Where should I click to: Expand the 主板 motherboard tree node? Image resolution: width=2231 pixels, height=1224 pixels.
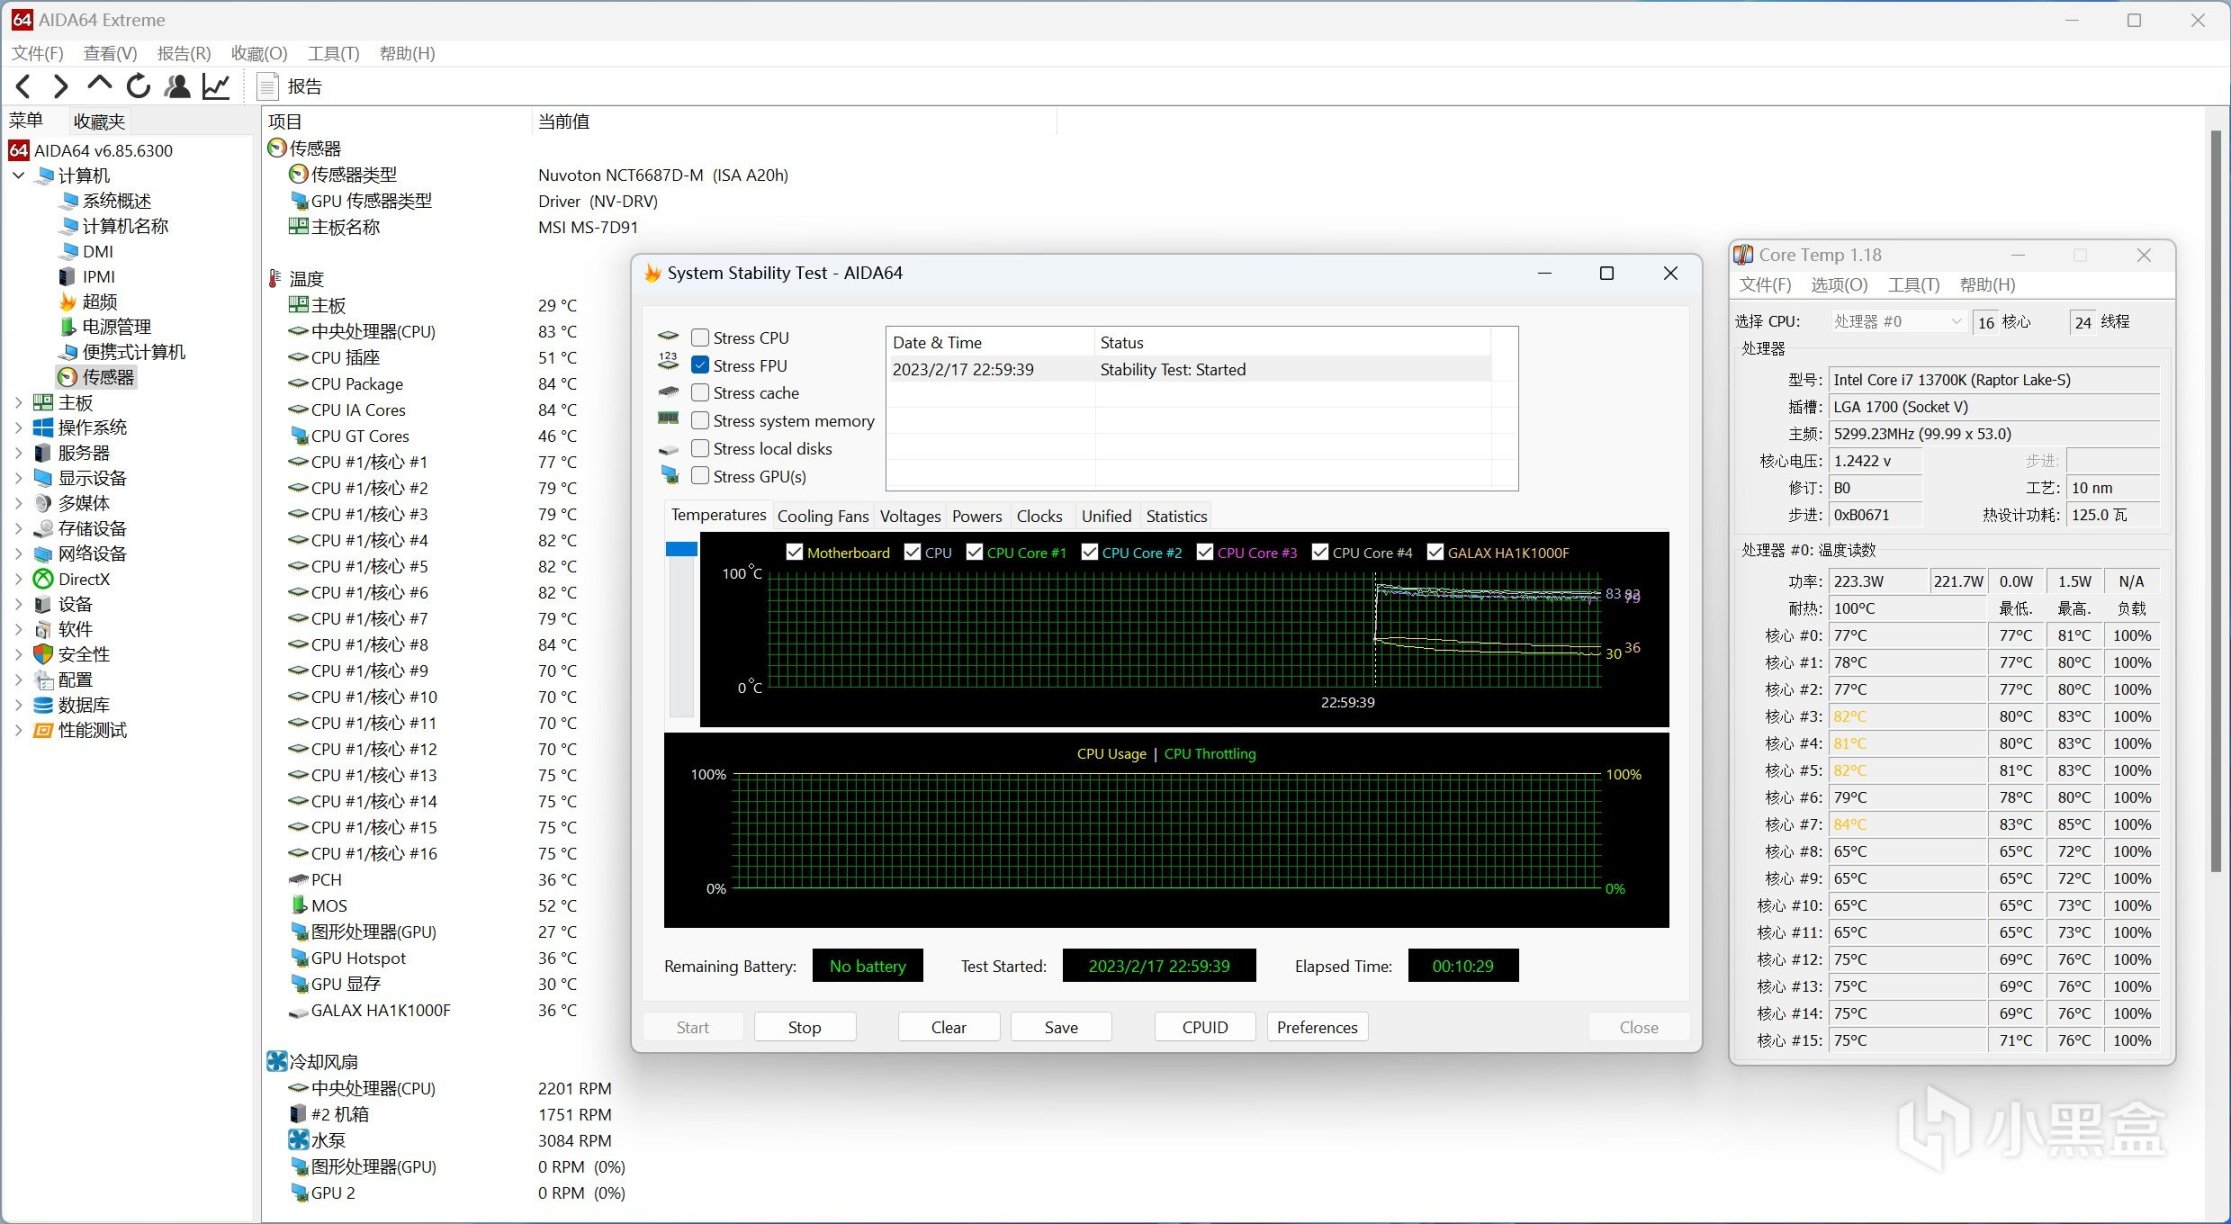pos(18,402)
